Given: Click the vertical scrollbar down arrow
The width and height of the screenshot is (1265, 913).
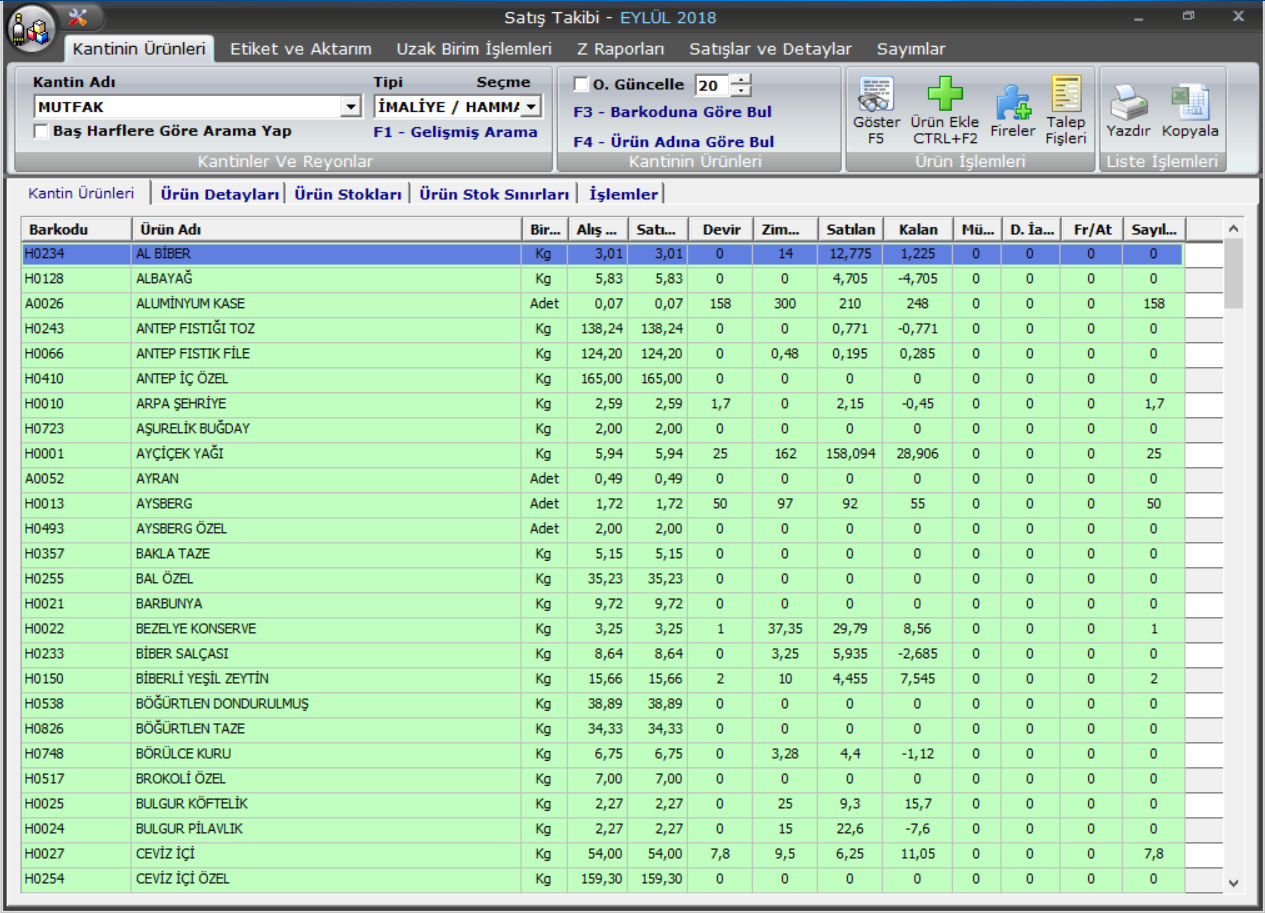Looking at the screenshot, I should tap(1233, 883).
